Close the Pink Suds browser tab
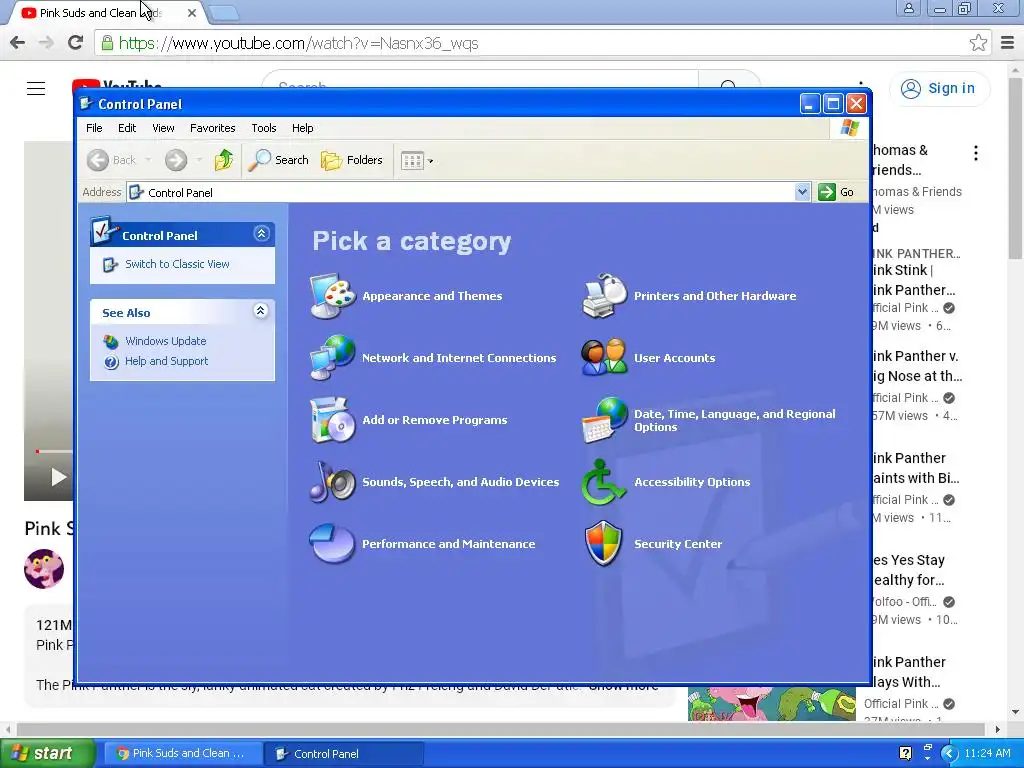Viewport: 1024px width, 768px height. pyautogui.click(x=192, y=12)
